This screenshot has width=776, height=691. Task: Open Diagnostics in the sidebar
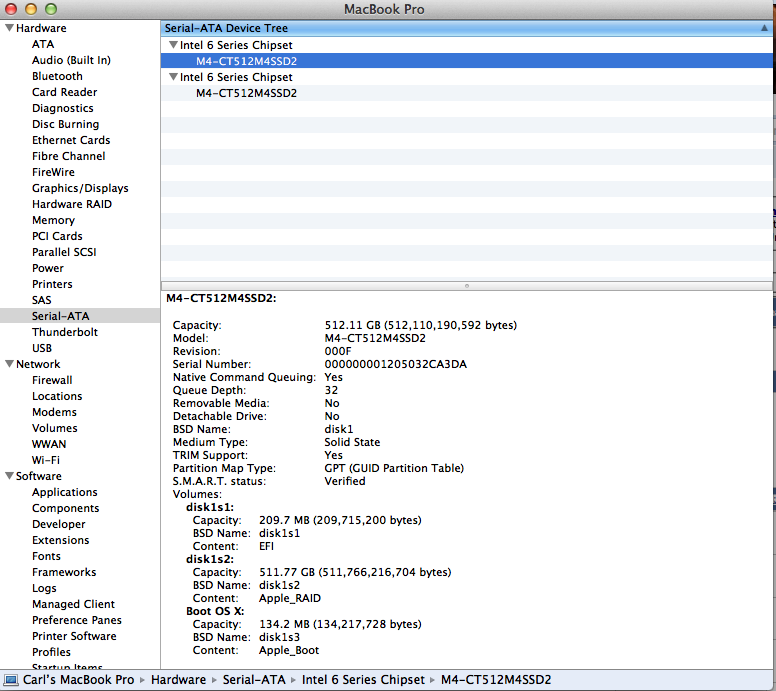tap(63, 108)
